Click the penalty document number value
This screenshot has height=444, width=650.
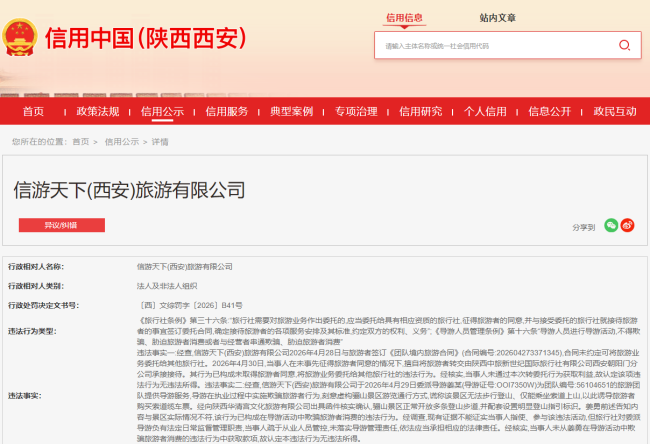click(190, 306)
